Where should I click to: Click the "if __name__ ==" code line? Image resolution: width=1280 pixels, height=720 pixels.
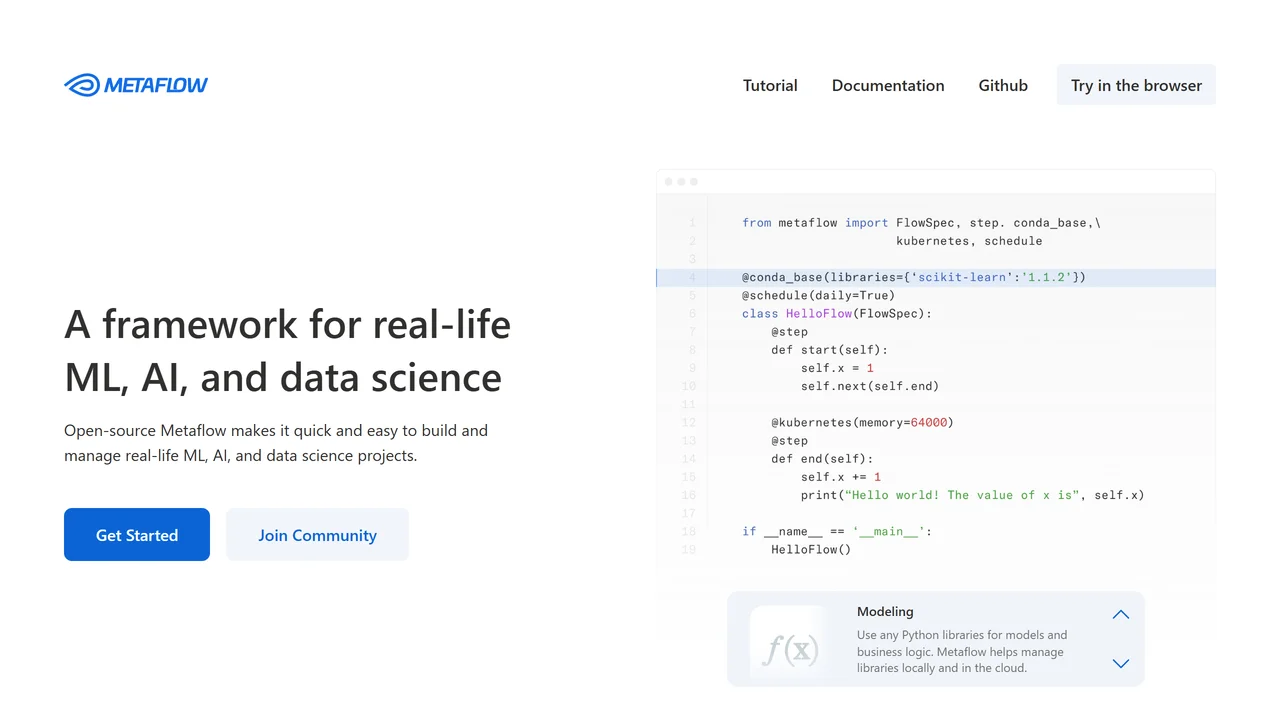pos(837,531)
